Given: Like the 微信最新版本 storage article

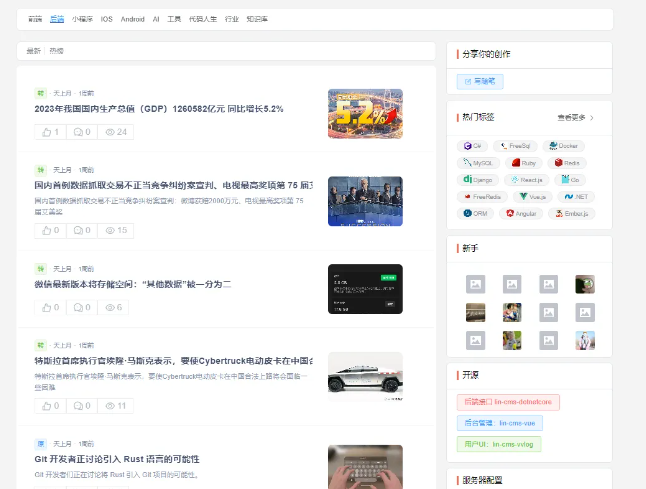Looking at the screenshot, I should (x=50, y=307).
